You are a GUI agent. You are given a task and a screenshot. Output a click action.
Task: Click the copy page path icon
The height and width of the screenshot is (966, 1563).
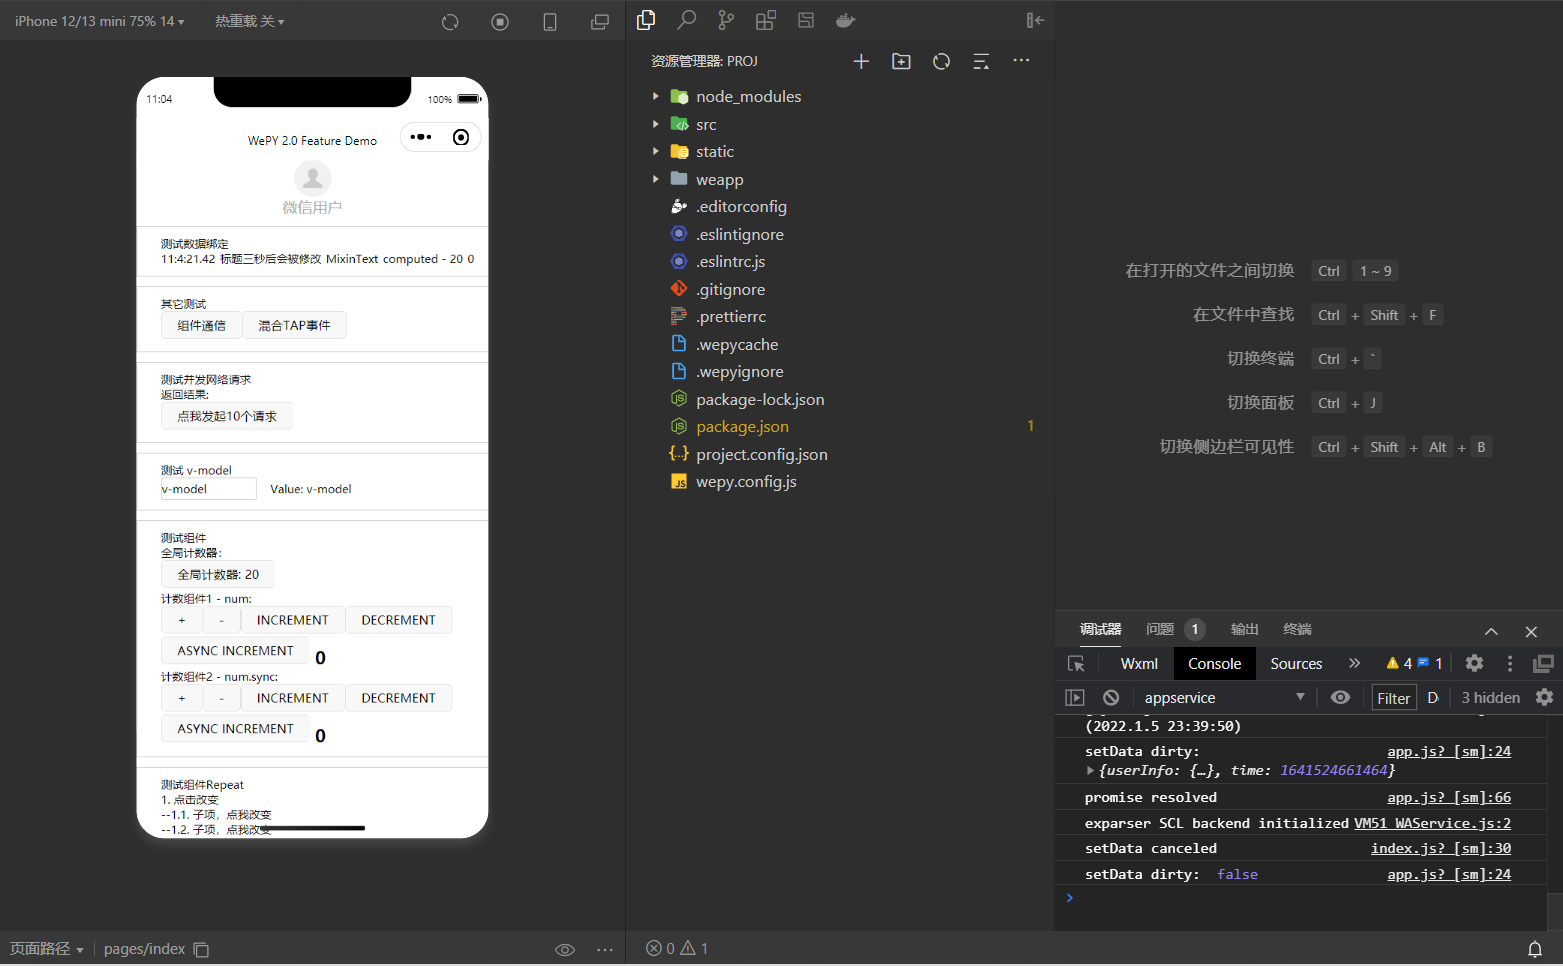(x=201, y=949)
